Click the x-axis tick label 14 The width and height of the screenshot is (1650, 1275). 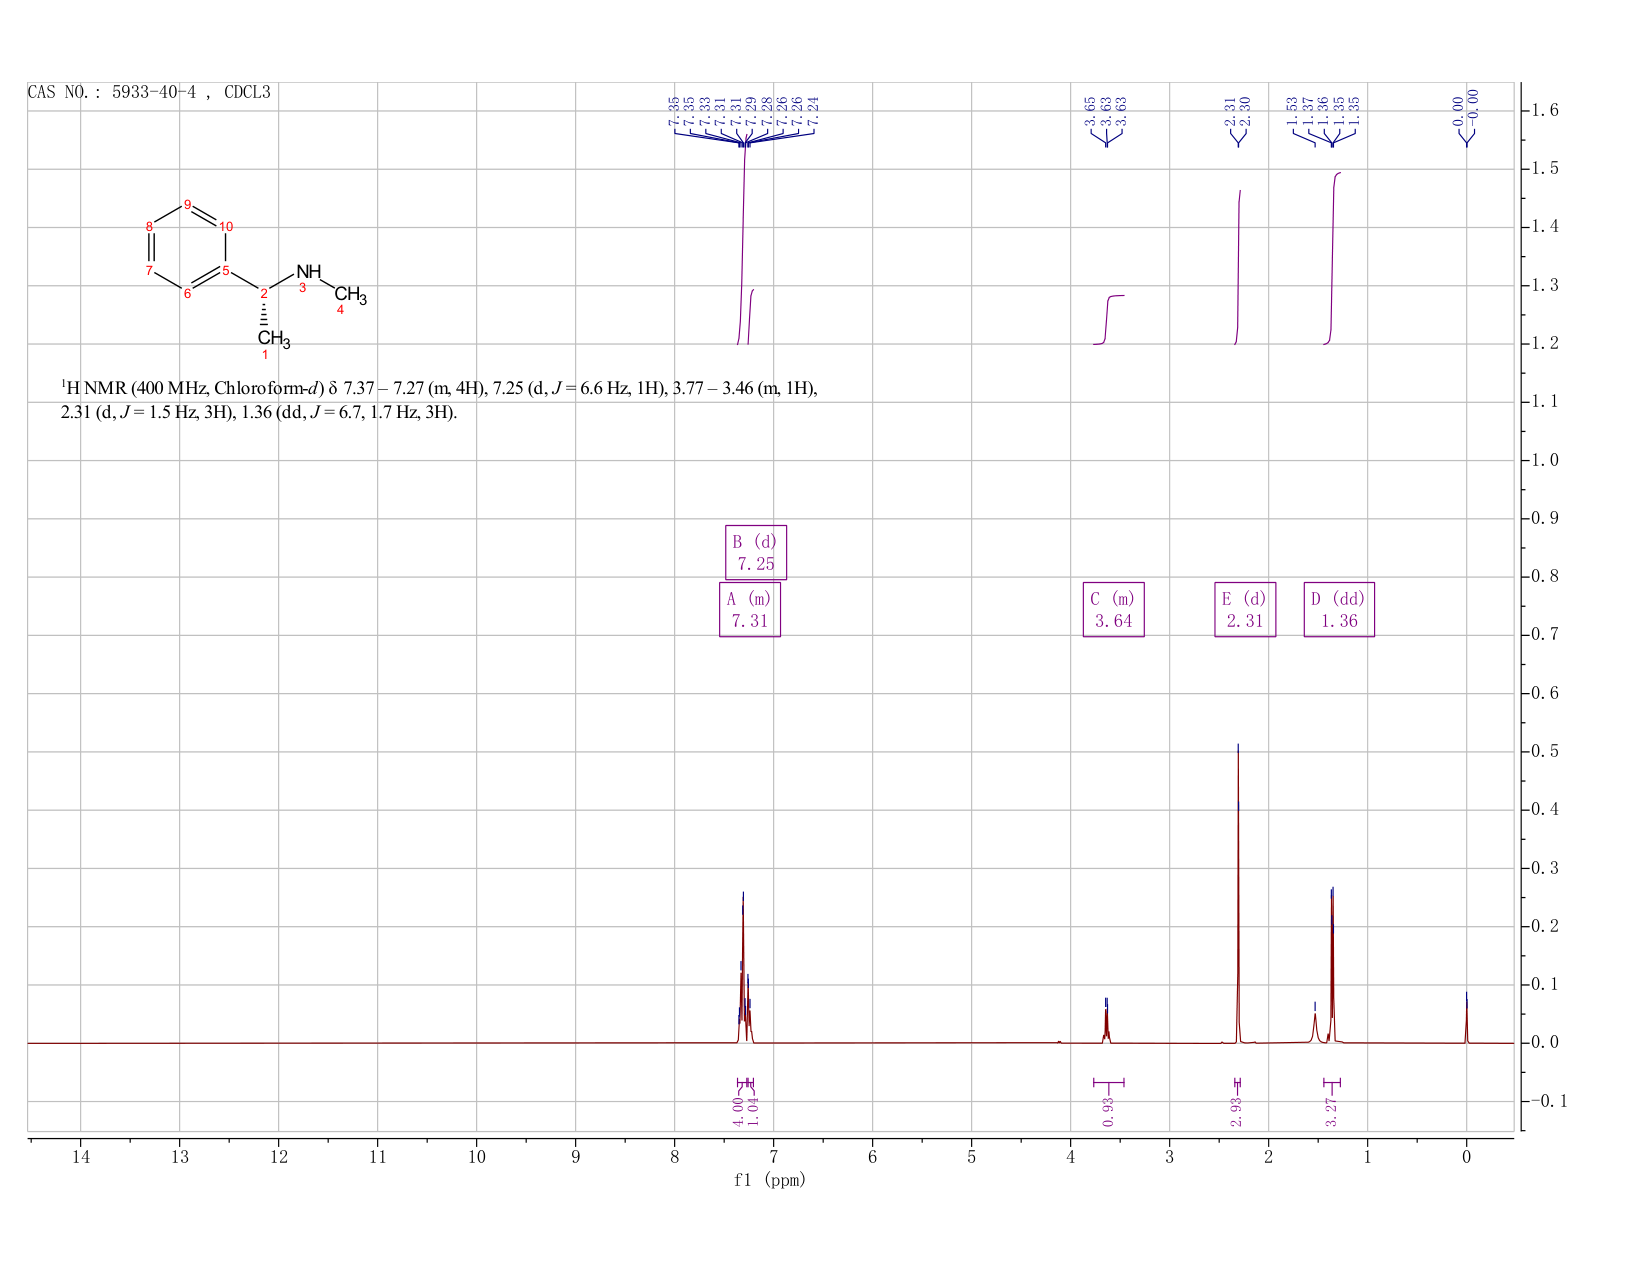coord(81,1157)
